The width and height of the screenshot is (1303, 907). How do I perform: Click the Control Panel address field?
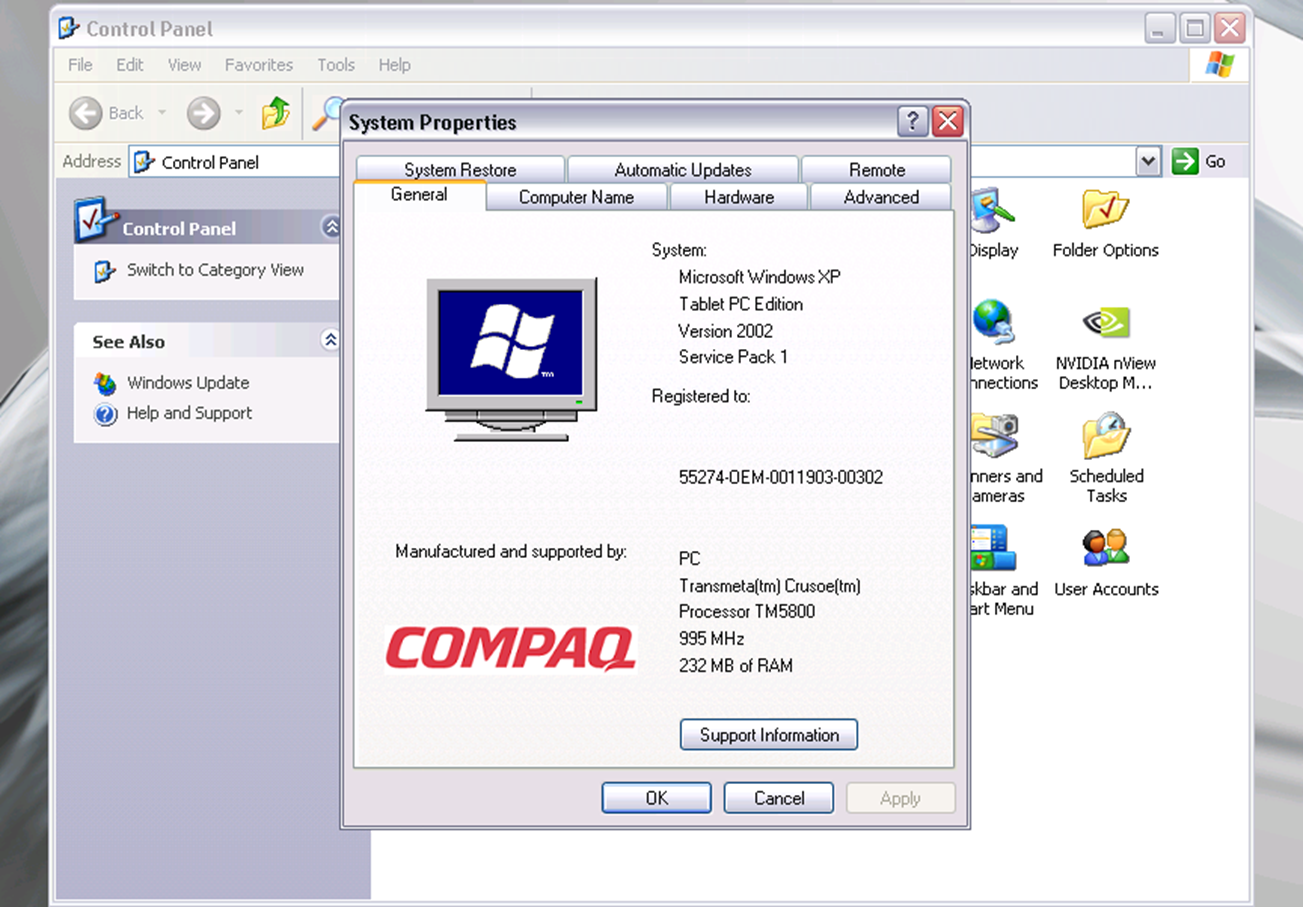[235, 162]
